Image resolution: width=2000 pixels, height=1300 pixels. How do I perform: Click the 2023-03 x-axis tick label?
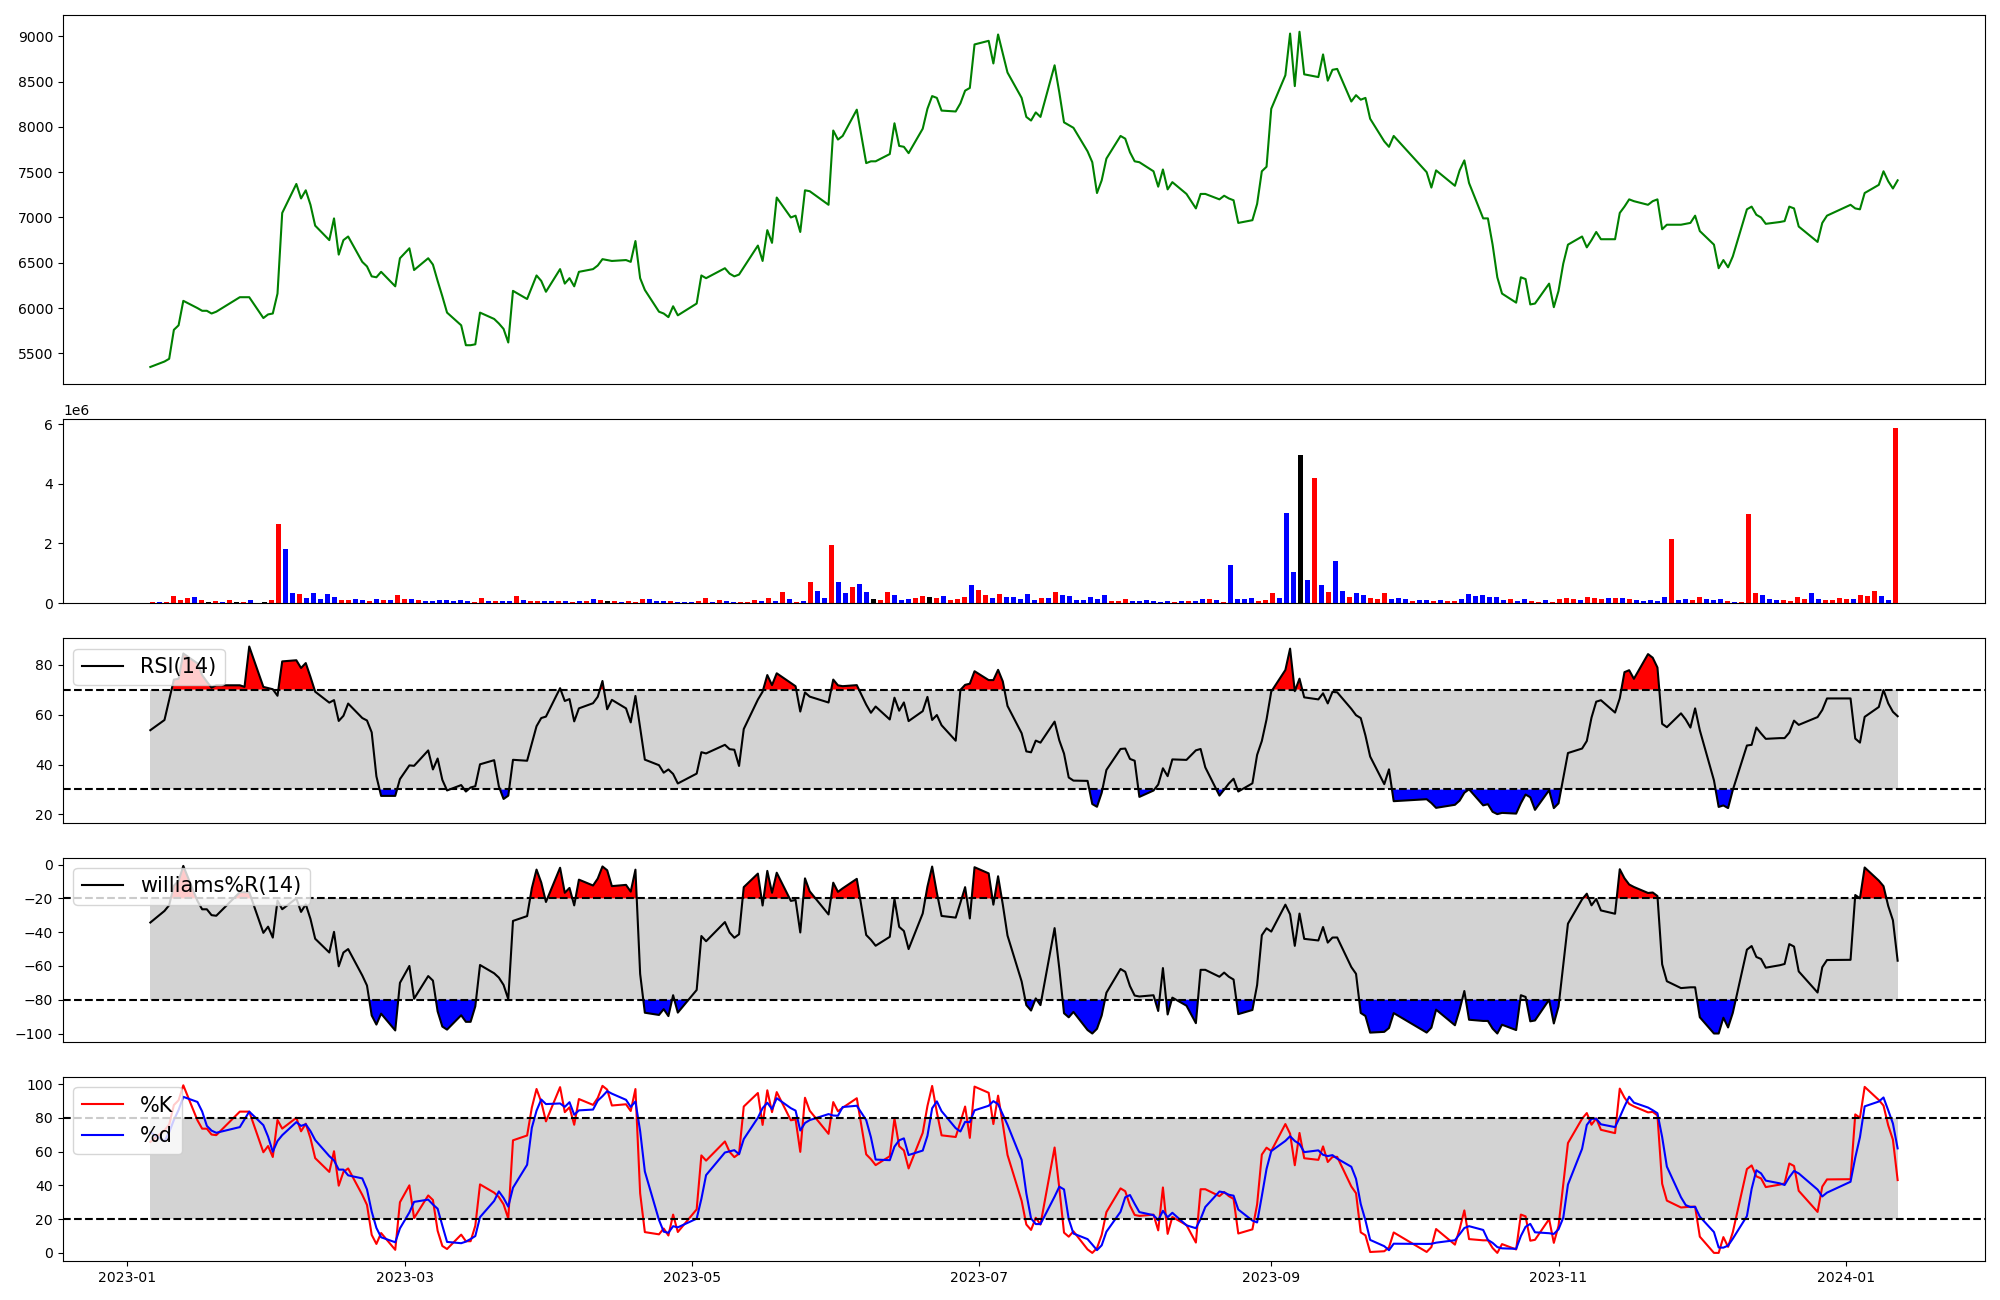(405, 1277)
